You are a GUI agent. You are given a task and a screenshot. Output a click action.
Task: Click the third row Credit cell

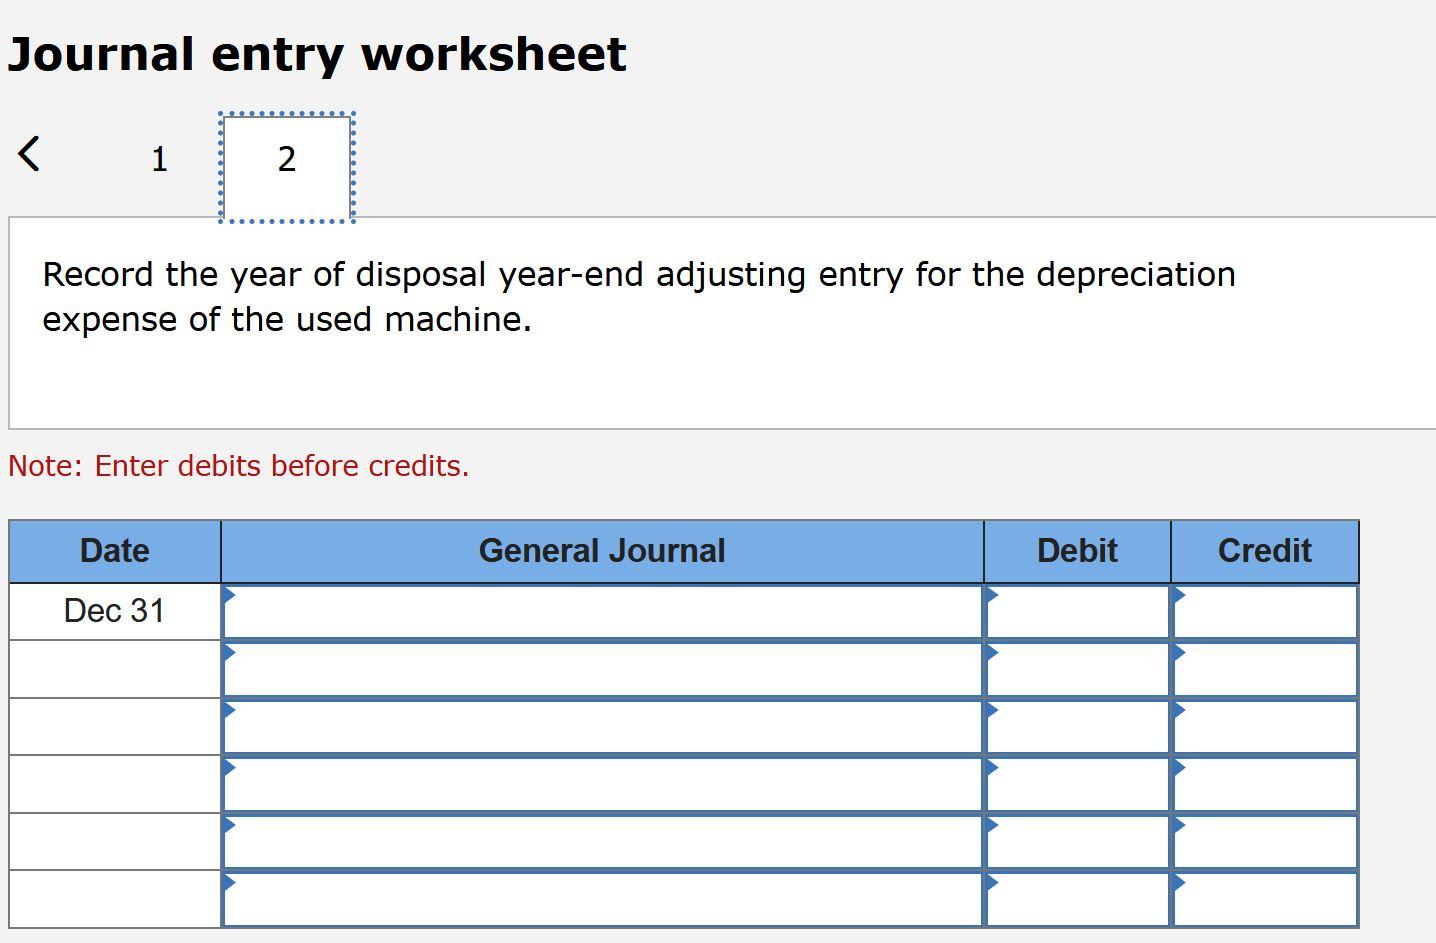pyautogui.click(x=1265, y=727)
